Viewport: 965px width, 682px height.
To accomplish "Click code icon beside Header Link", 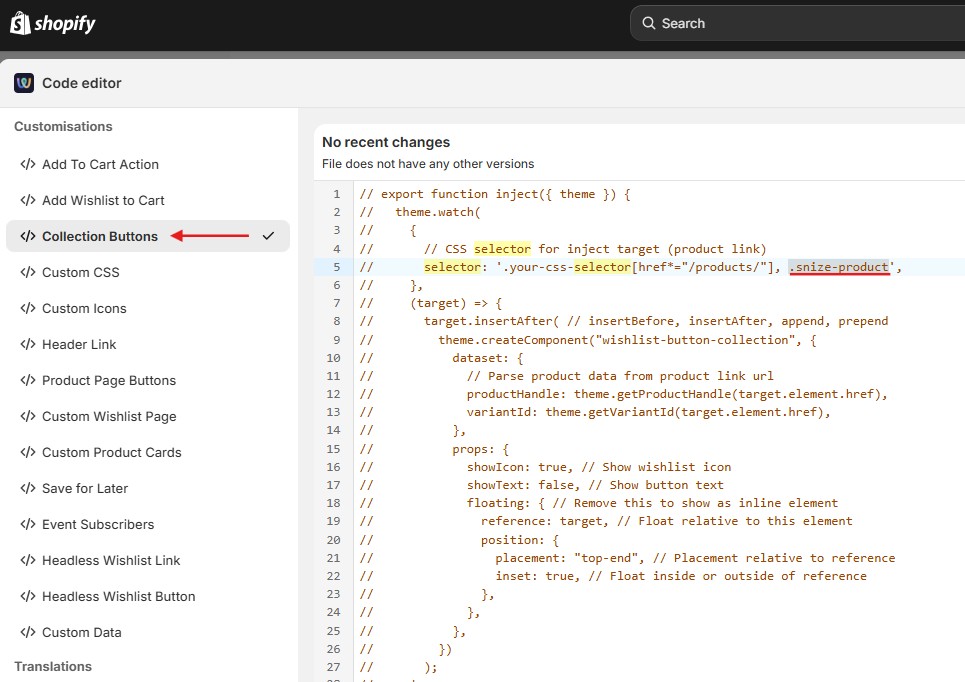I will (x=28, y=344).
